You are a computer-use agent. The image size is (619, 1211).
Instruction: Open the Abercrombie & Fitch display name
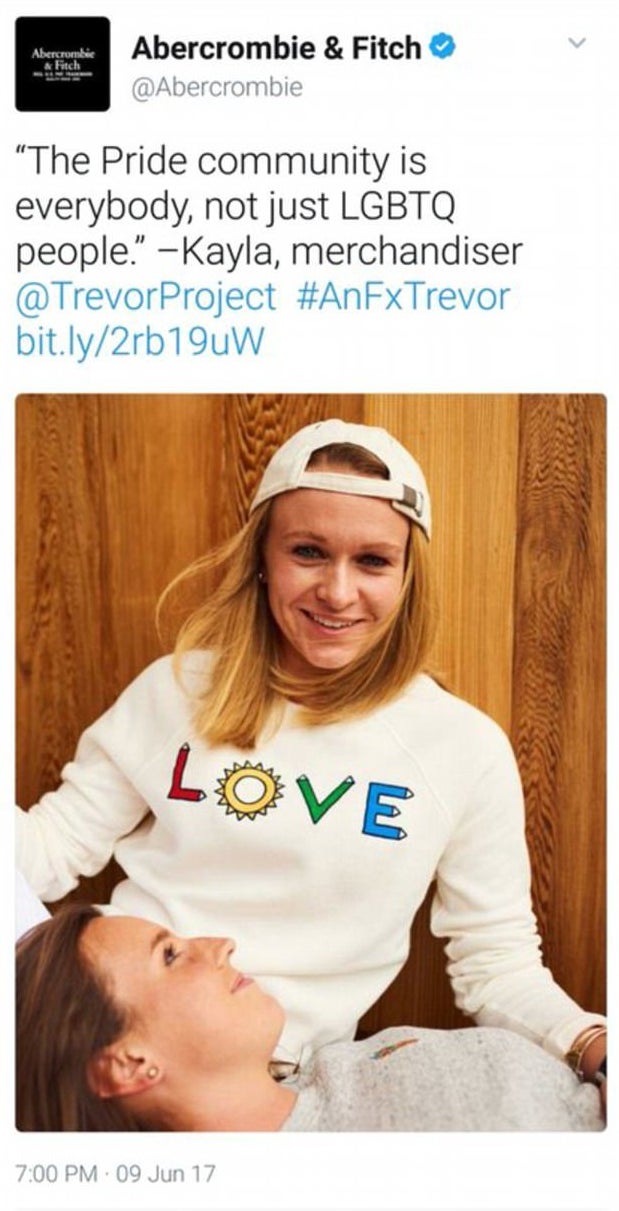(x=276, y=47)
